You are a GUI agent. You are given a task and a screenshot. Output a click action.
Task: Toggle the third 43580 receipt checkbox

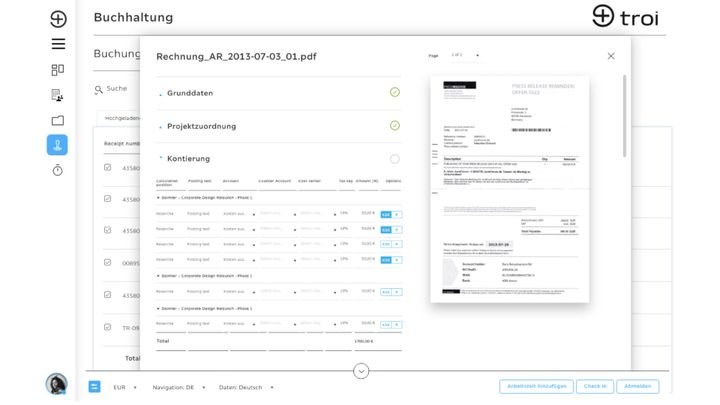107,230
